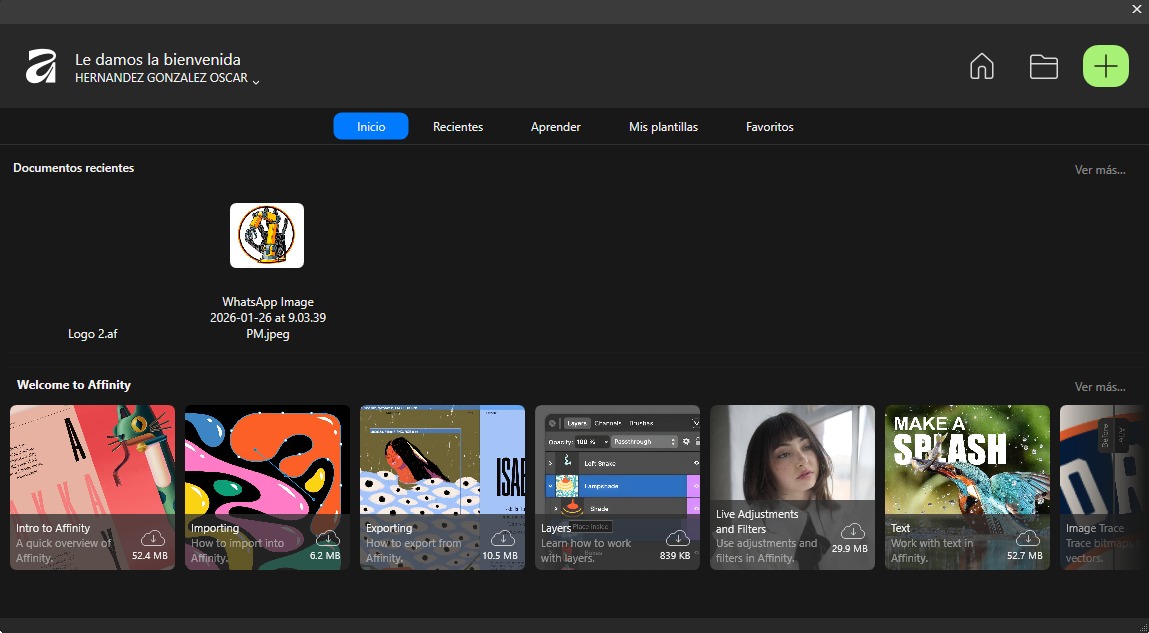Download the Layers tutorial cloud icon
This screenshot has width=1149, height=633.
tap(678, 538)
